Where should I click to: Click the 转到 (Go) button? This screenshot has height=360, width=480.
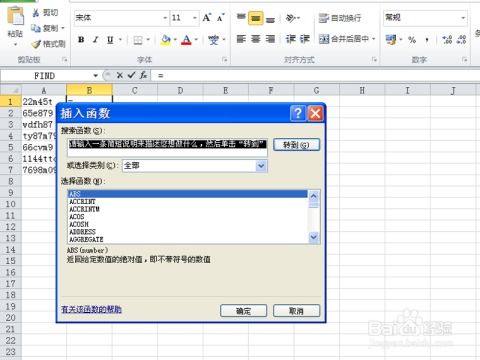tap(296, 145)
